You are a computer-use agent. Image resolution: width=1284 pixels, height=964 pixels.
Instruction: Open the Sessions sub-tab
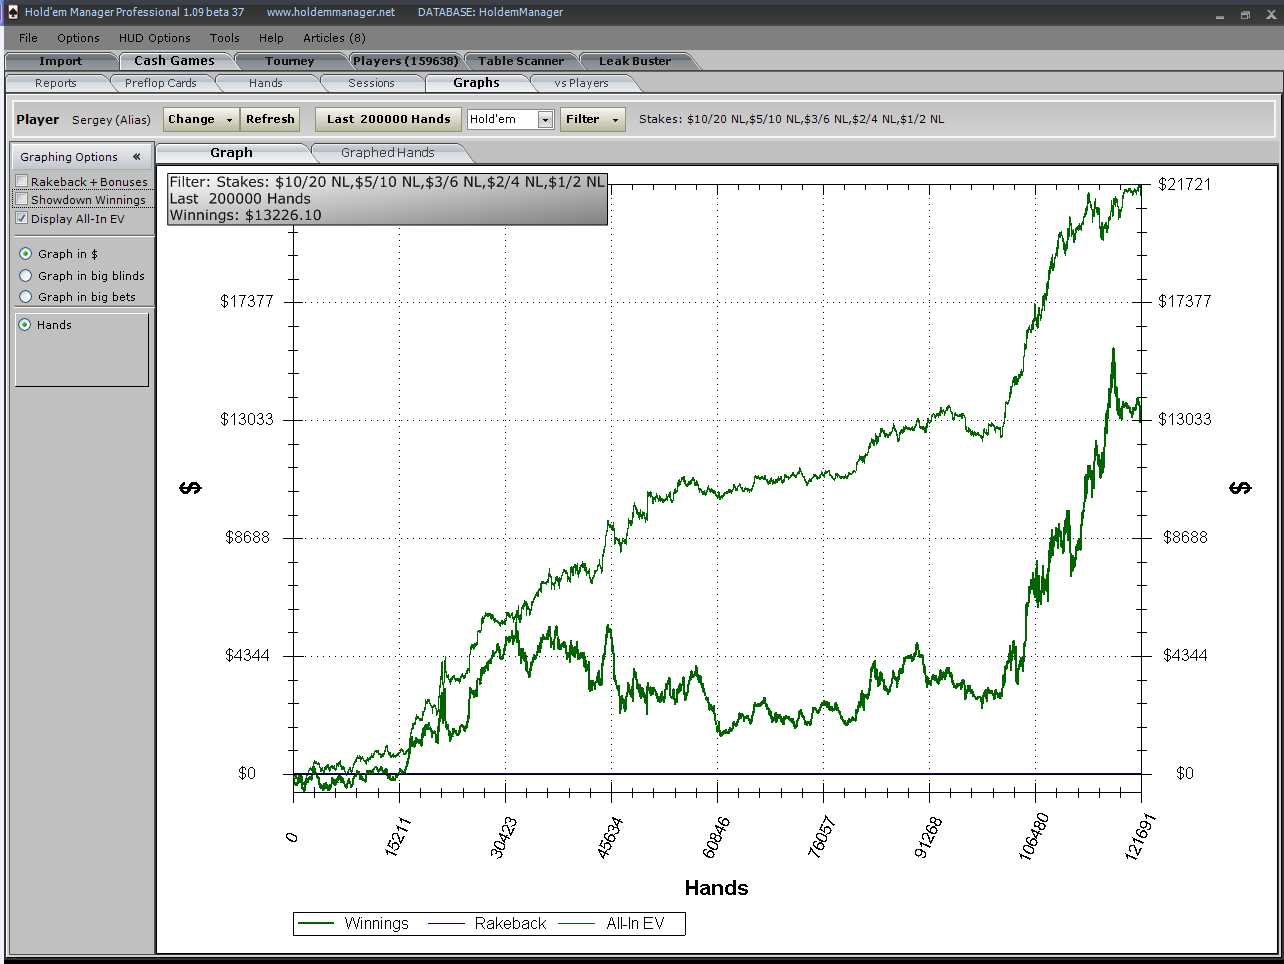click(371, 83)
